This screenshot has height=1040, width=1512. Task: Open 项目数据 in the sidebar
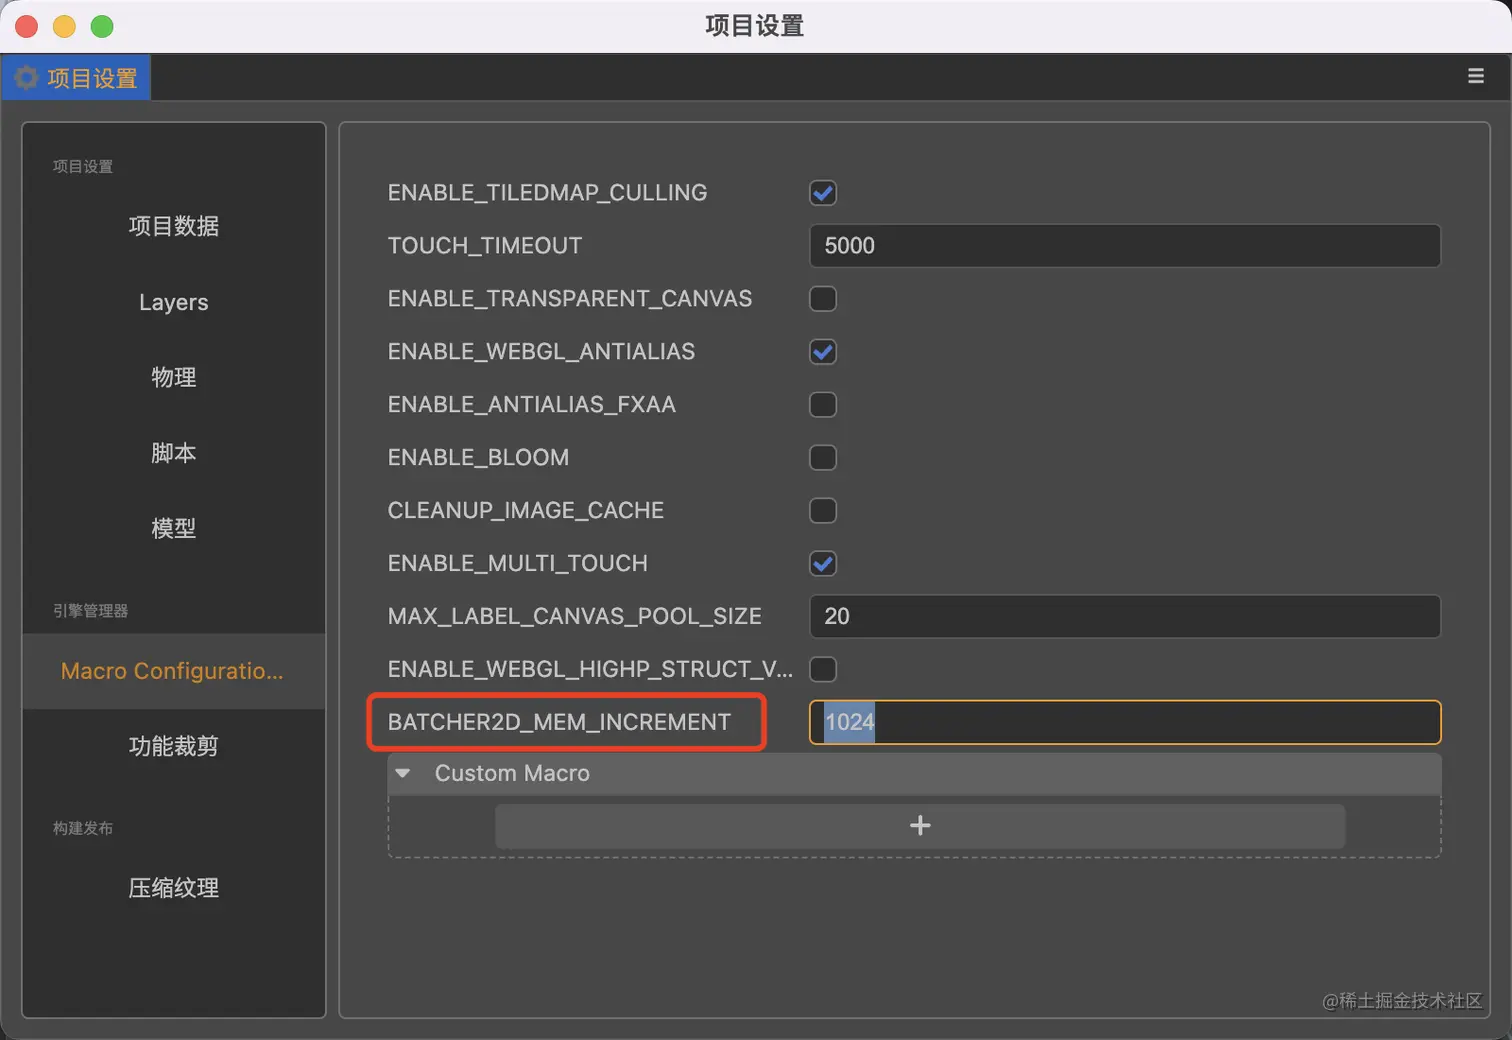pyautogui.click(x=174, y=226)
